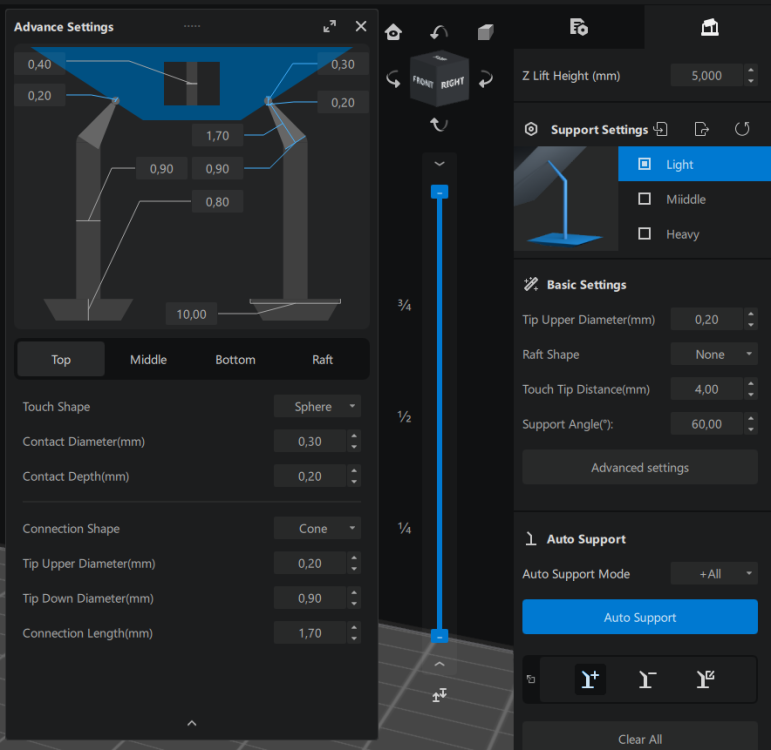Reset support settings with the refresh icon

pos(742,129)
